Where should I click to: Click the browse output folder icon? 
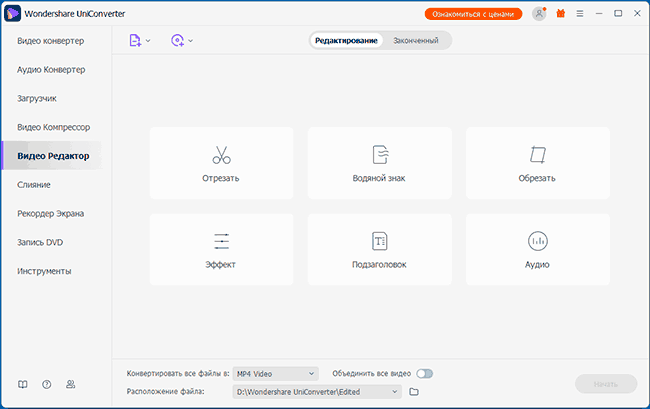click(x=414, y=392)
